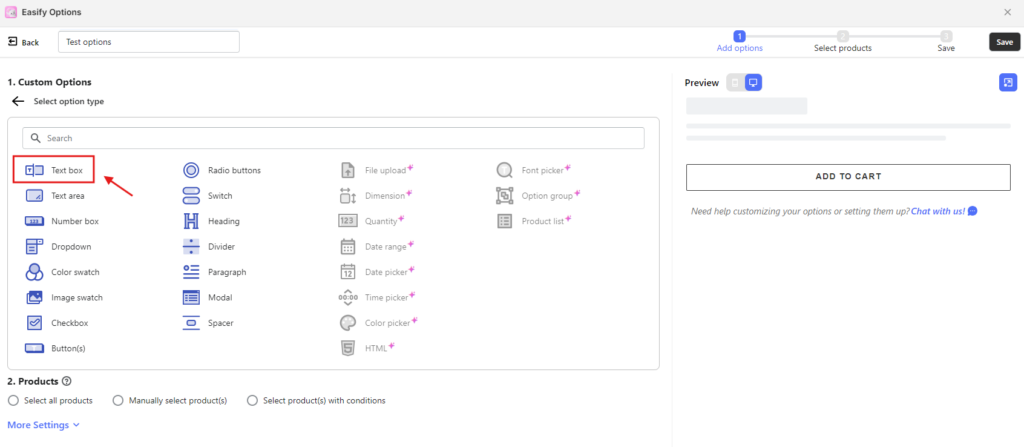Go to step 2 Select products
Screen dimensions: 1024x447
[x=842, y=42]
